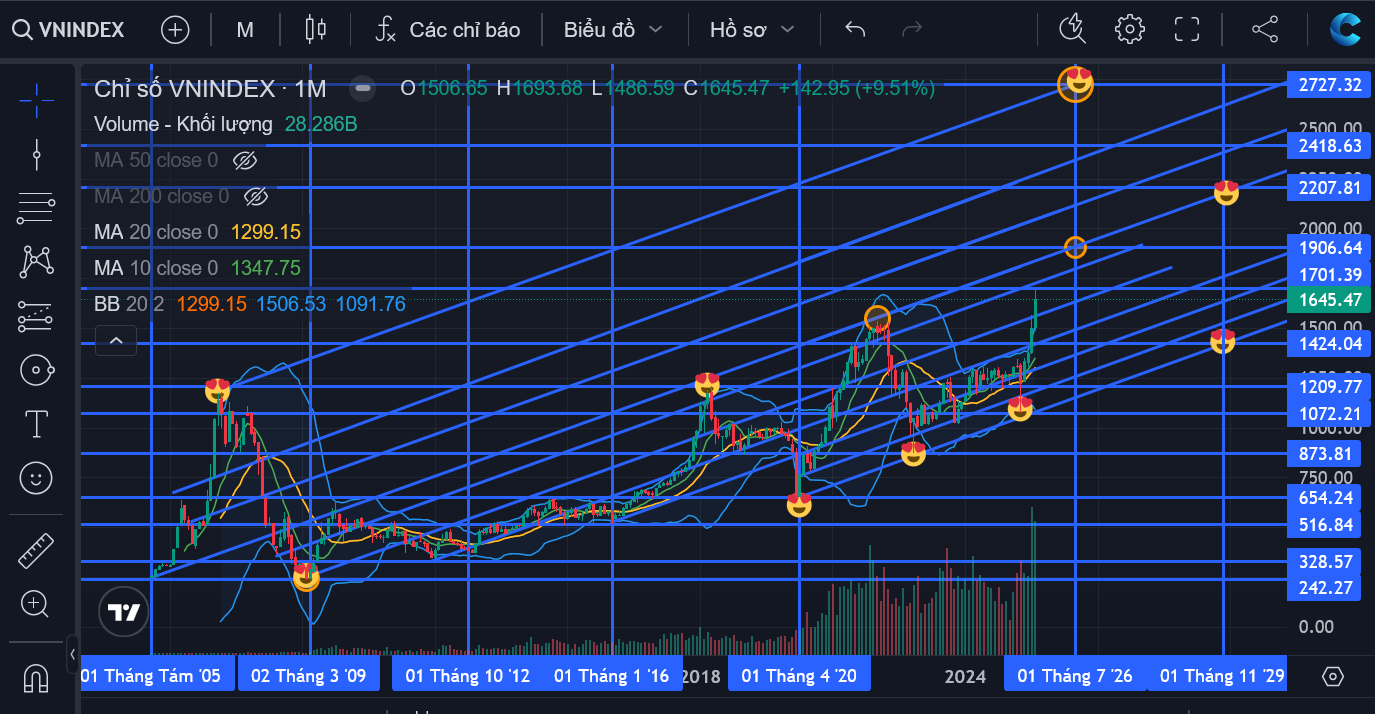The width and height of the screenshot is (1375, 714).
Task: Click the 01 Tháng 10 '12 date marker
Action: [467, 676]
